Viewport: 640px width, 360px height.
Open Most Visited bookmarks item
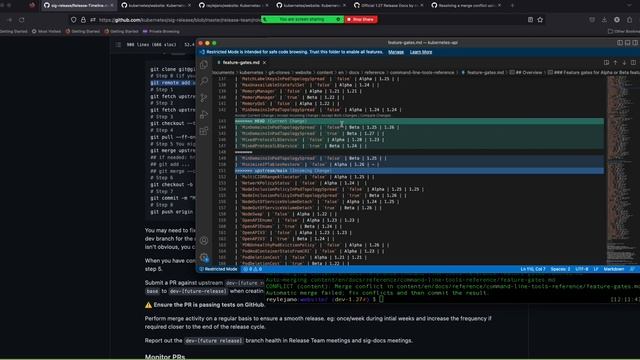[46, 31]
